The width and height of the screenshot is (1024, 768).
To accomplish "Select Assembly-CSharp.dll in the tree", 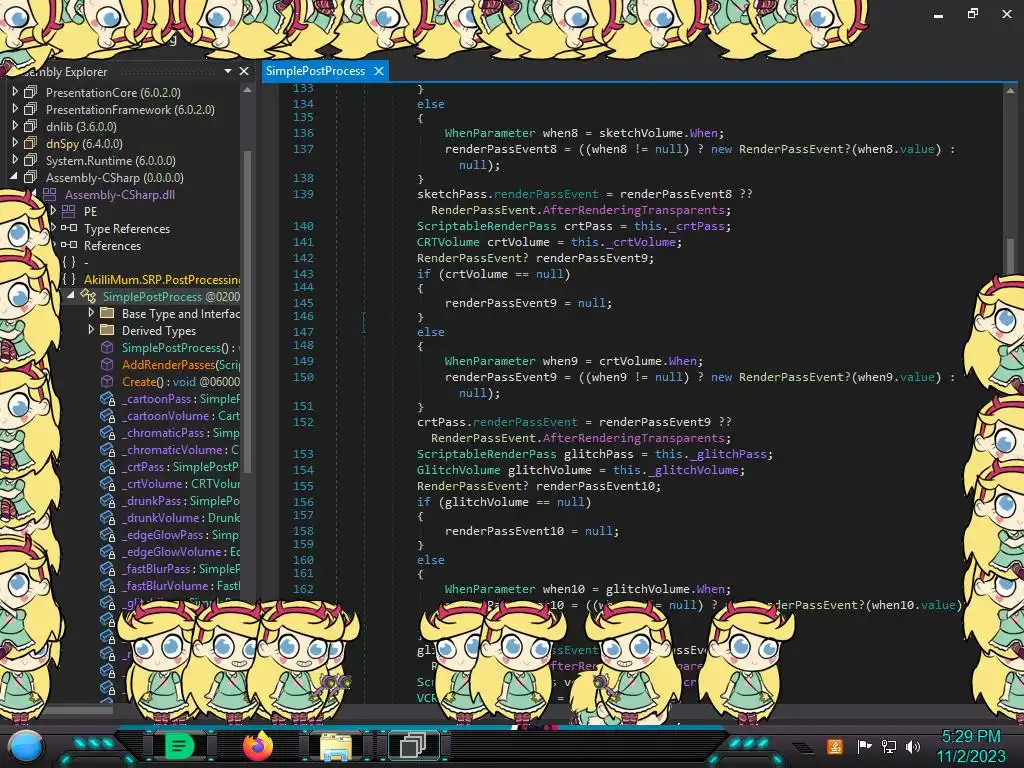I will coord(120,195).
